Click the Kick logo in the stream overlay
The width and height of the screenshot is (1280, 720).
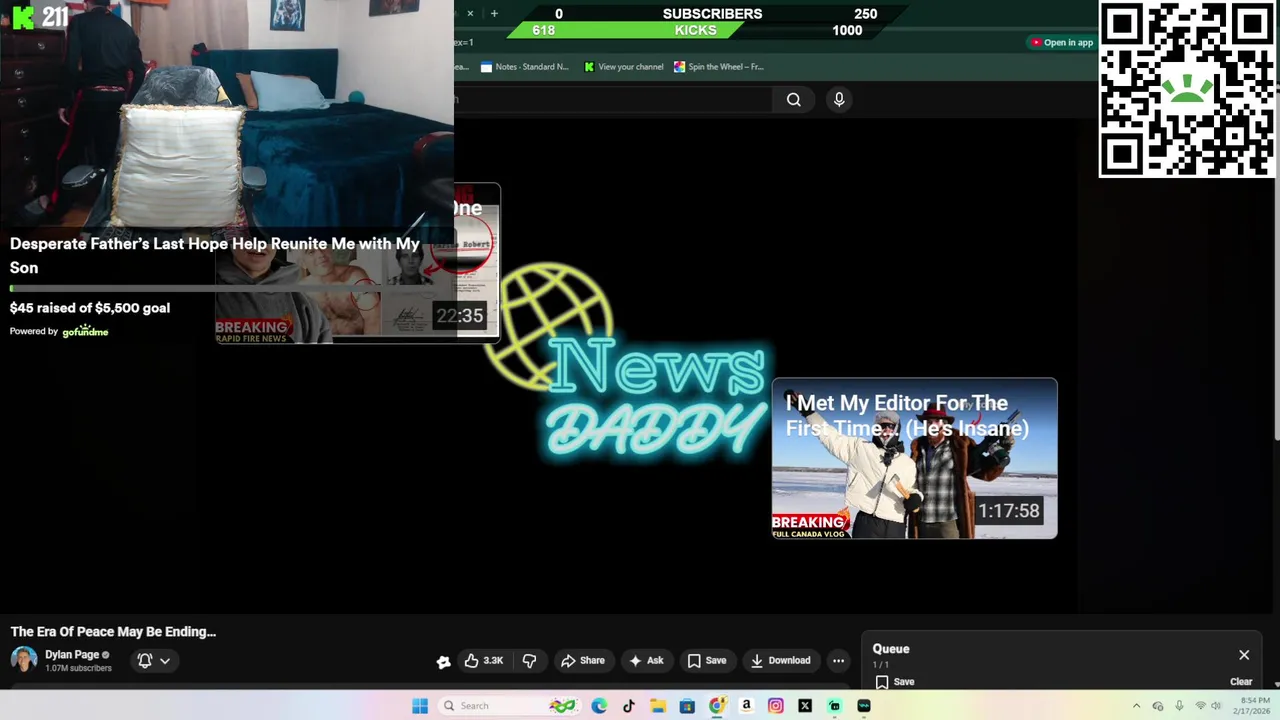(22, 17)
